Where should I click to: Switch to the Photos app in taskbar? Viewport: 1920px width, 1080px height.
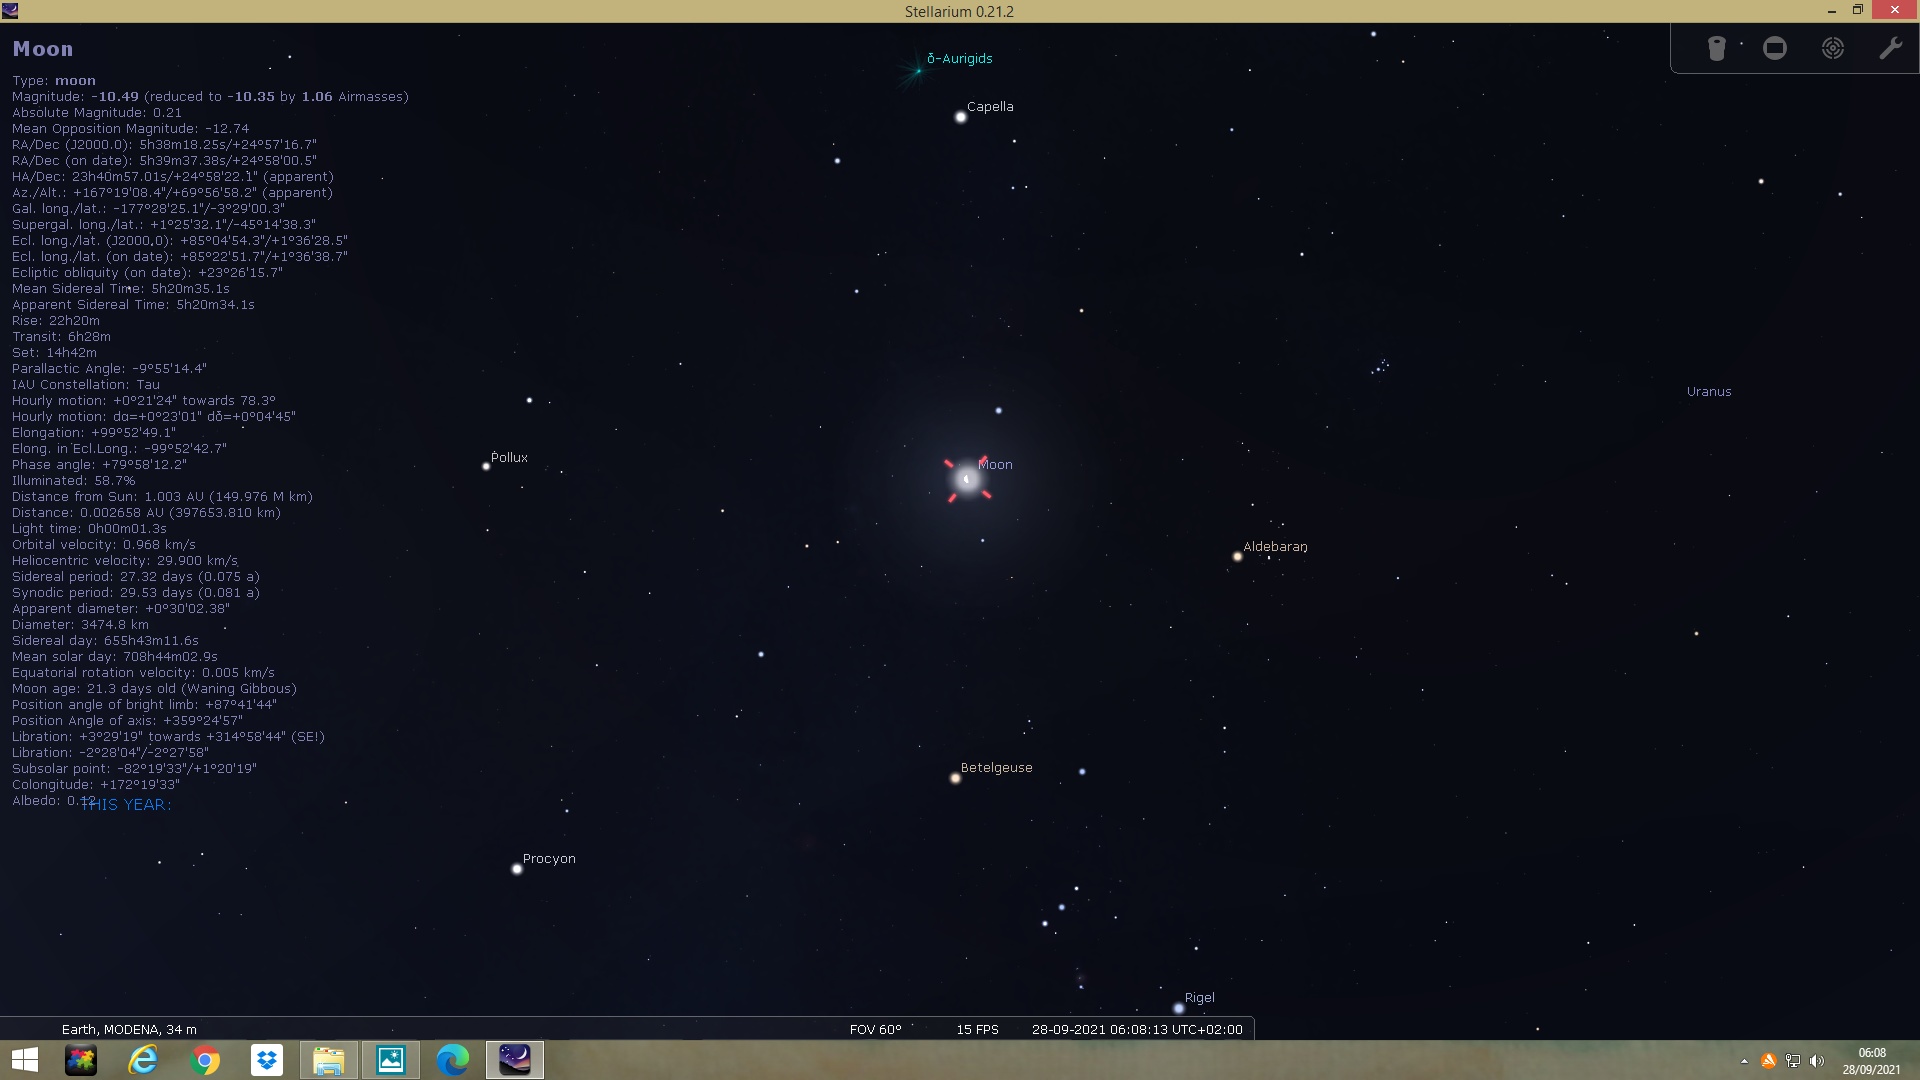(391, 1060)
